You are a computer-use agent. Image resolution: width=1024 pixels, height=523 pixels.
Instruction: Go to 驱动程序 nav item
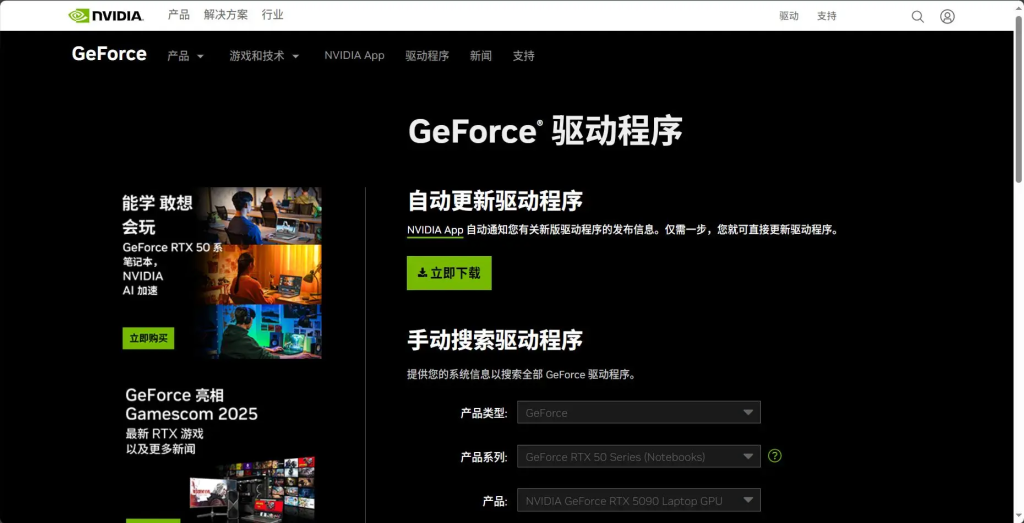pos(427,56)
